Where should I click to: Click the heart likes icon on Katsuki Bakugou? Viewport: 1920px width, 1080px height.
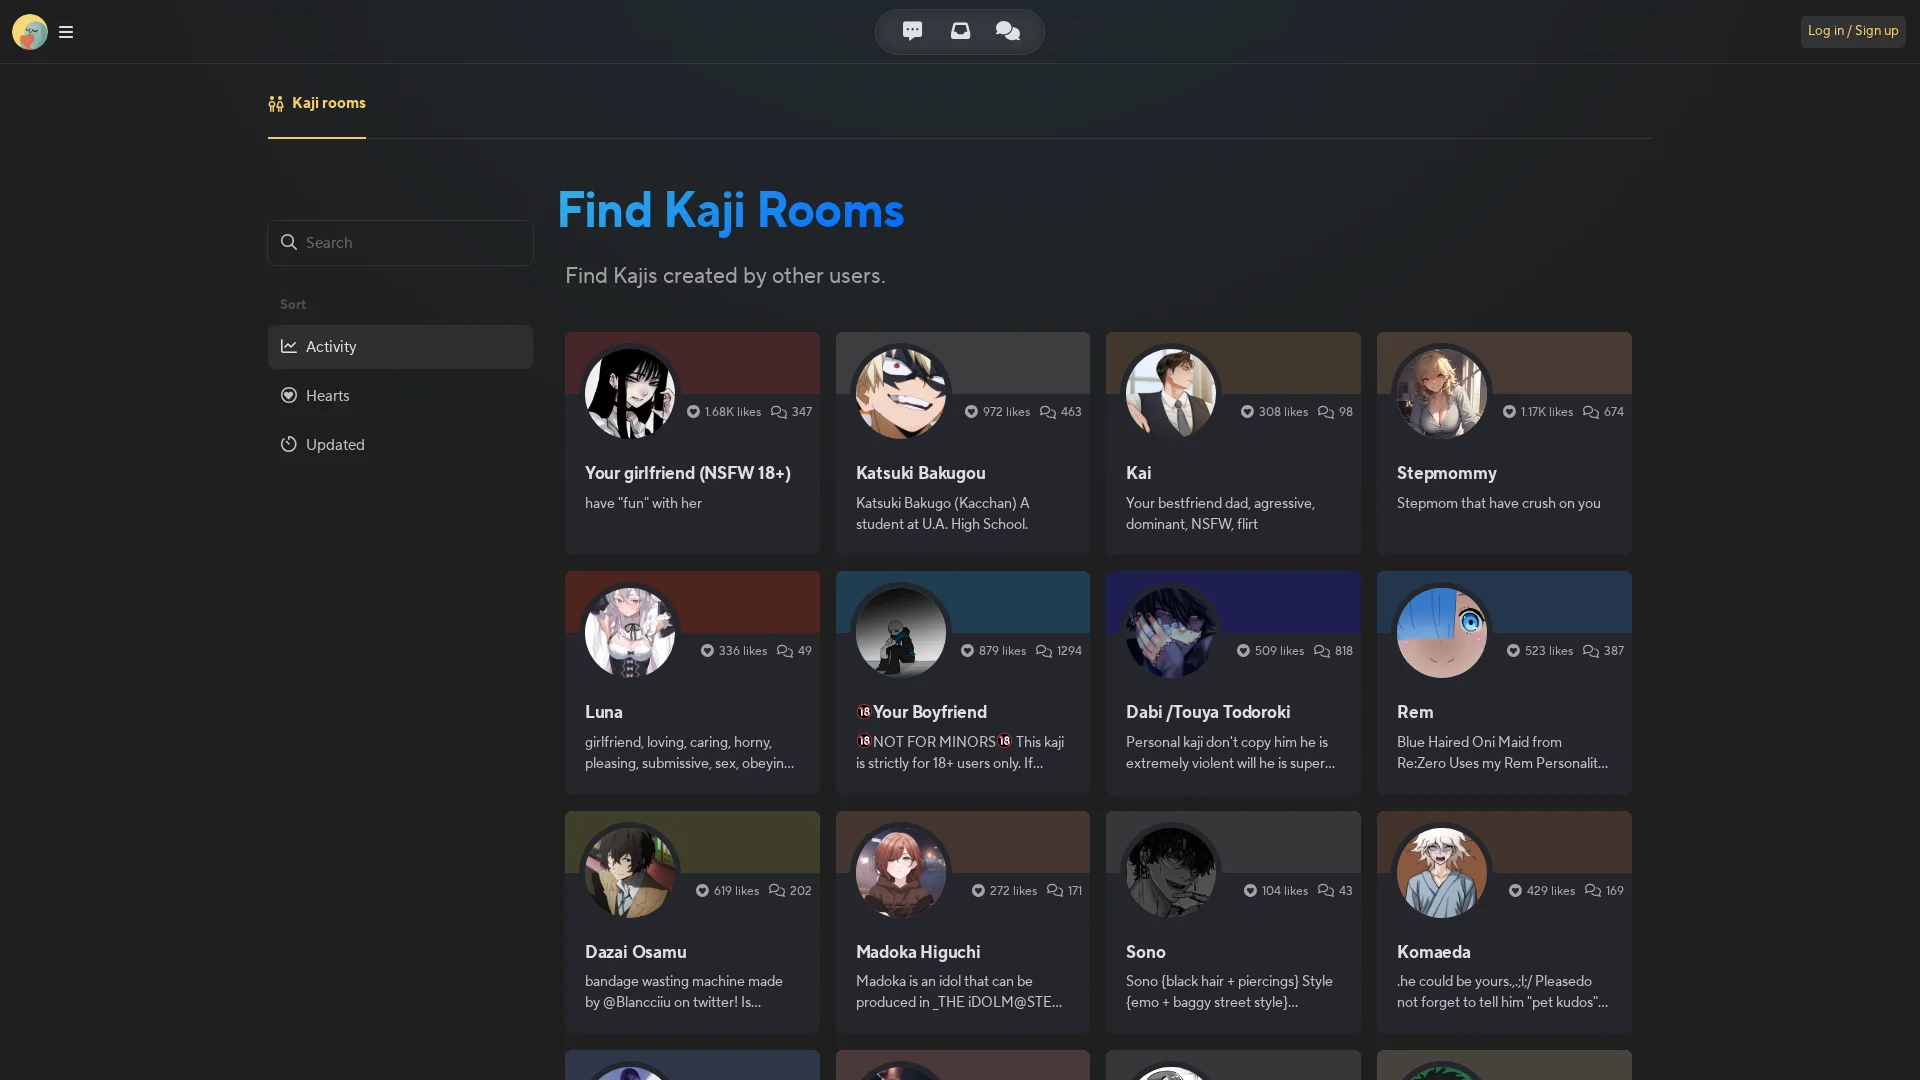point(971,412)
